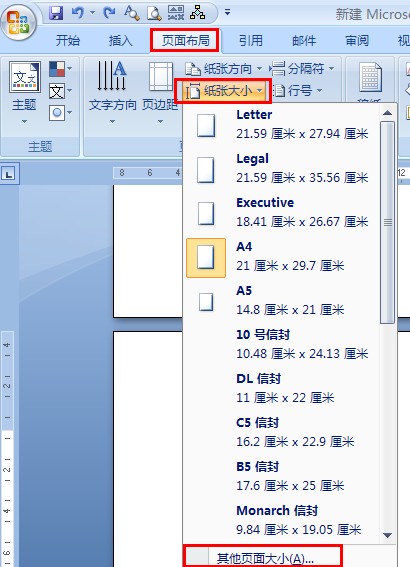The width and height of the screenshot is (410, 567).
Task: Choose Letter paper size
Action: (x=281, y=125)
